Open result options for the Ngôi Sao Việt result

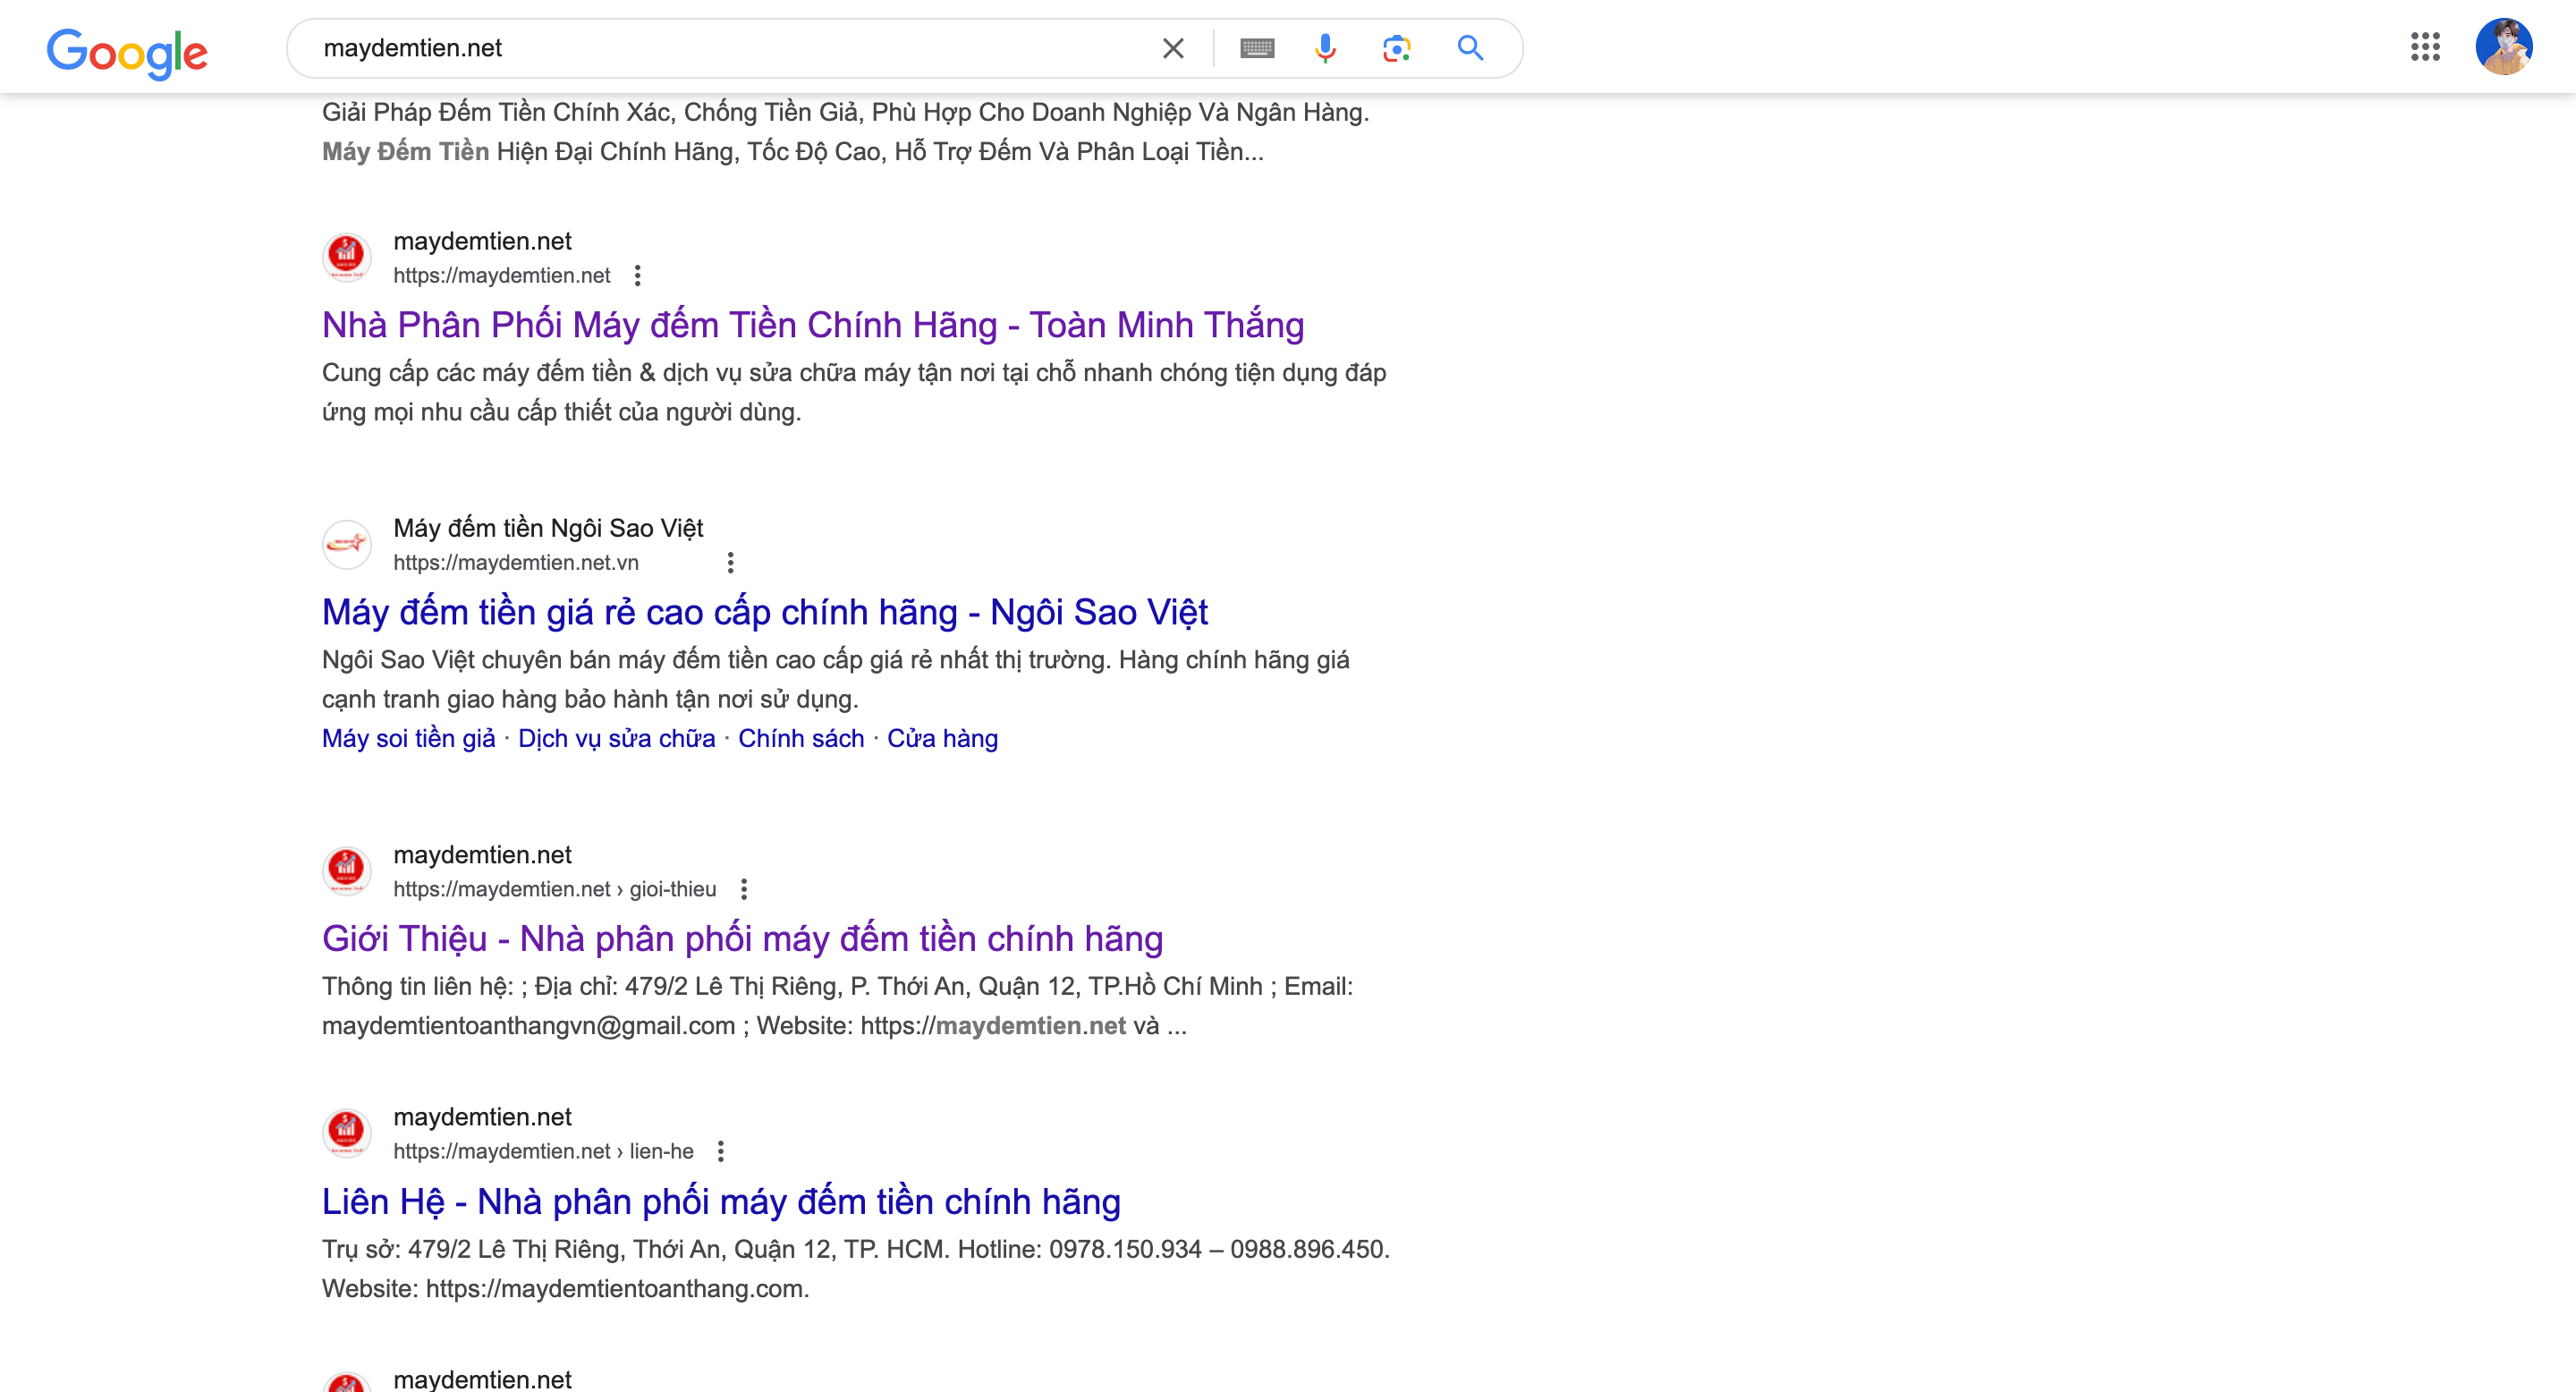[x=729, y=562]
